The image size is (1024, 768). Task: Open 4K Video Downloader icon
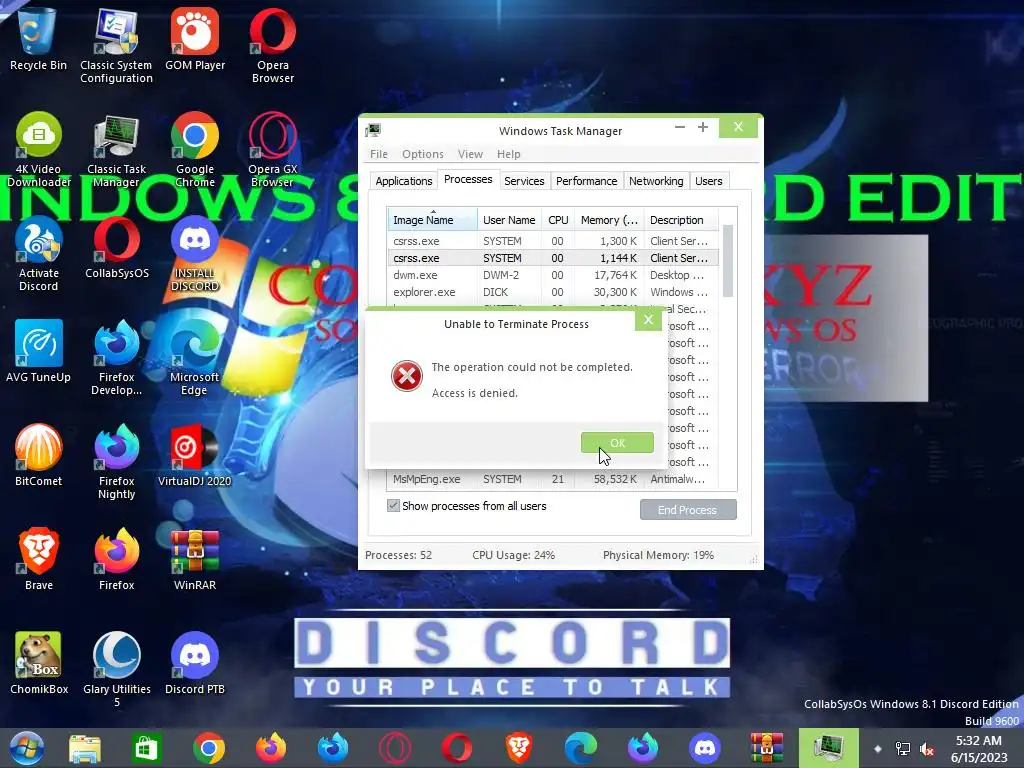(39, 150)
